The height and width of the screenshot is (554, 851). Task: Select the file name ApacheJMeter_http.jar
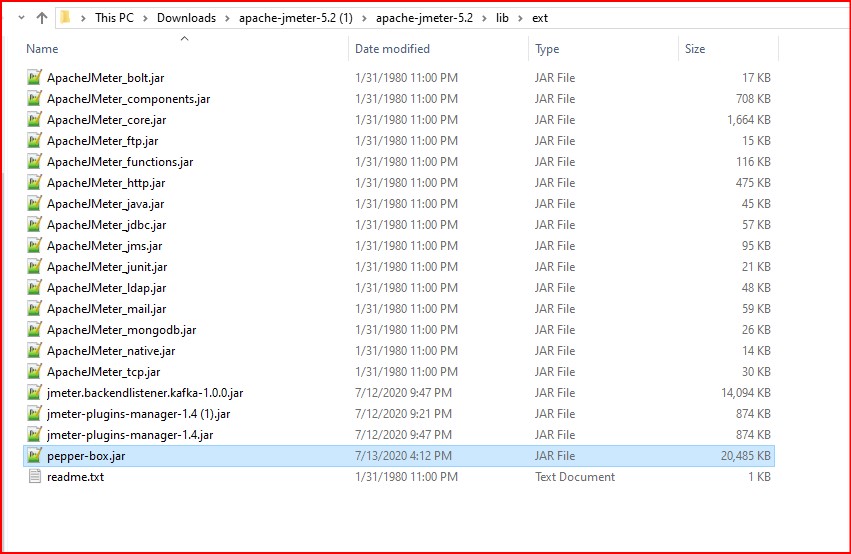click(106, 183)
